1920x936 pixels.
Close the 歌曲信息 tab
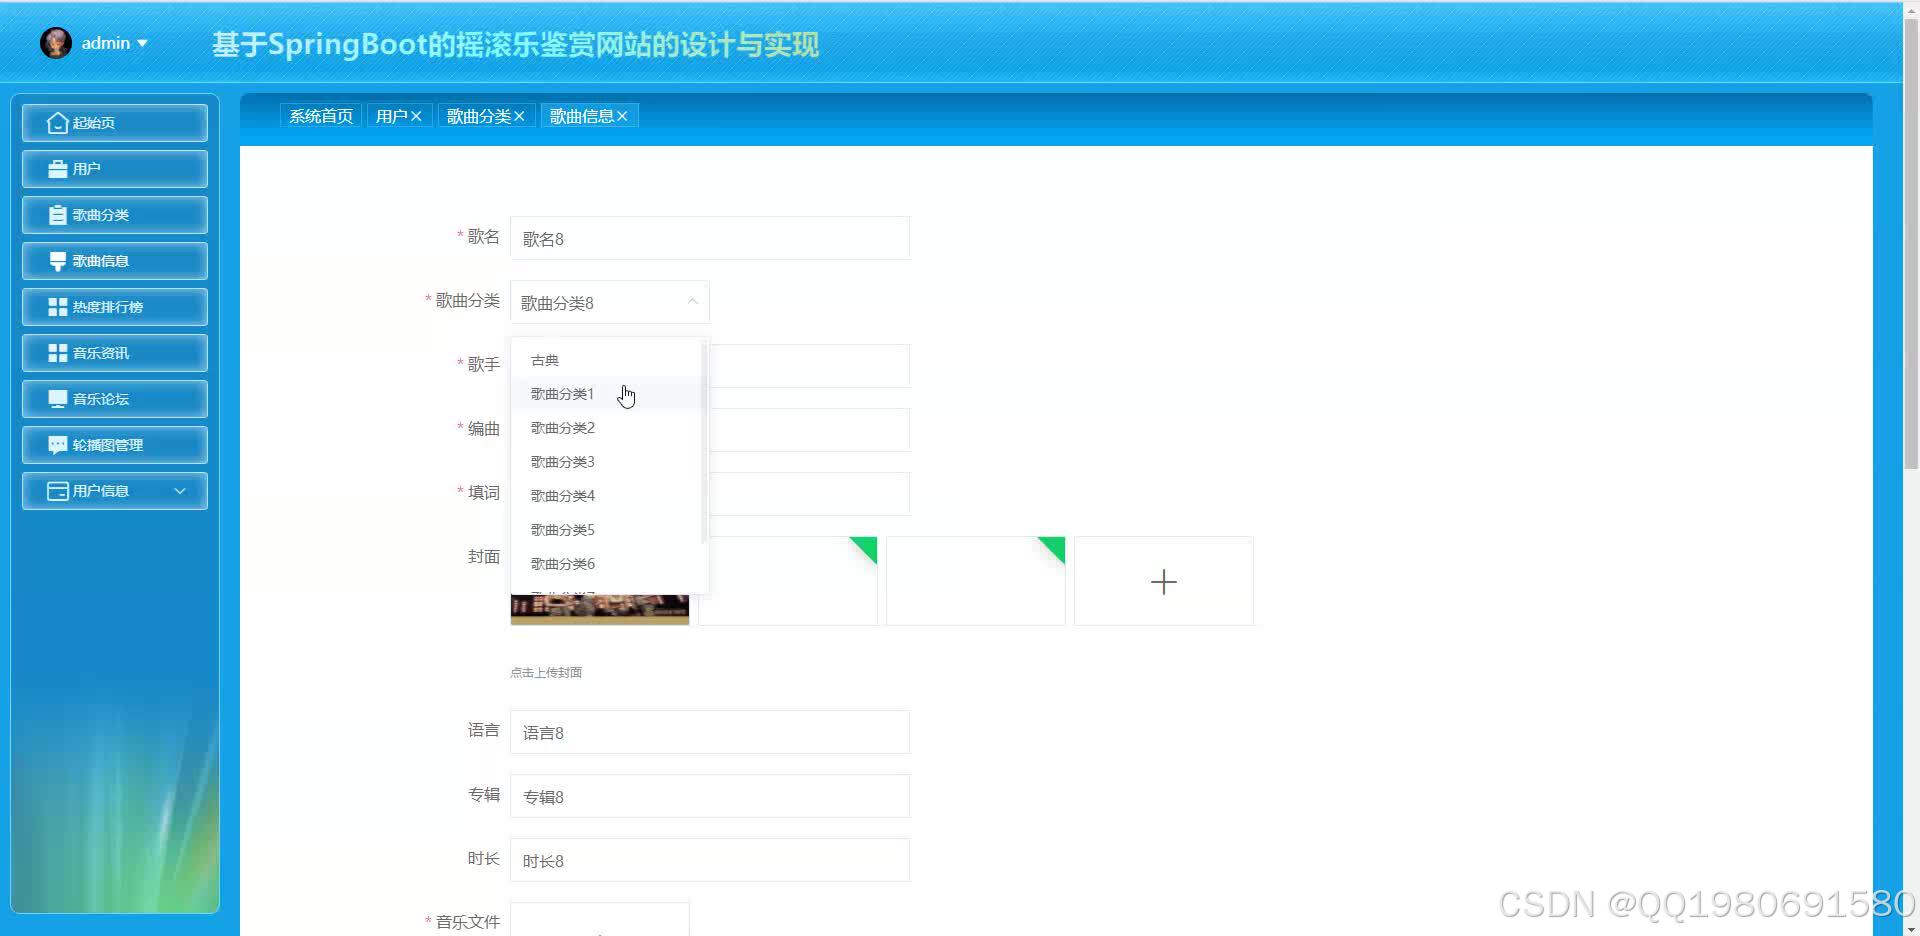coord(622,115)
